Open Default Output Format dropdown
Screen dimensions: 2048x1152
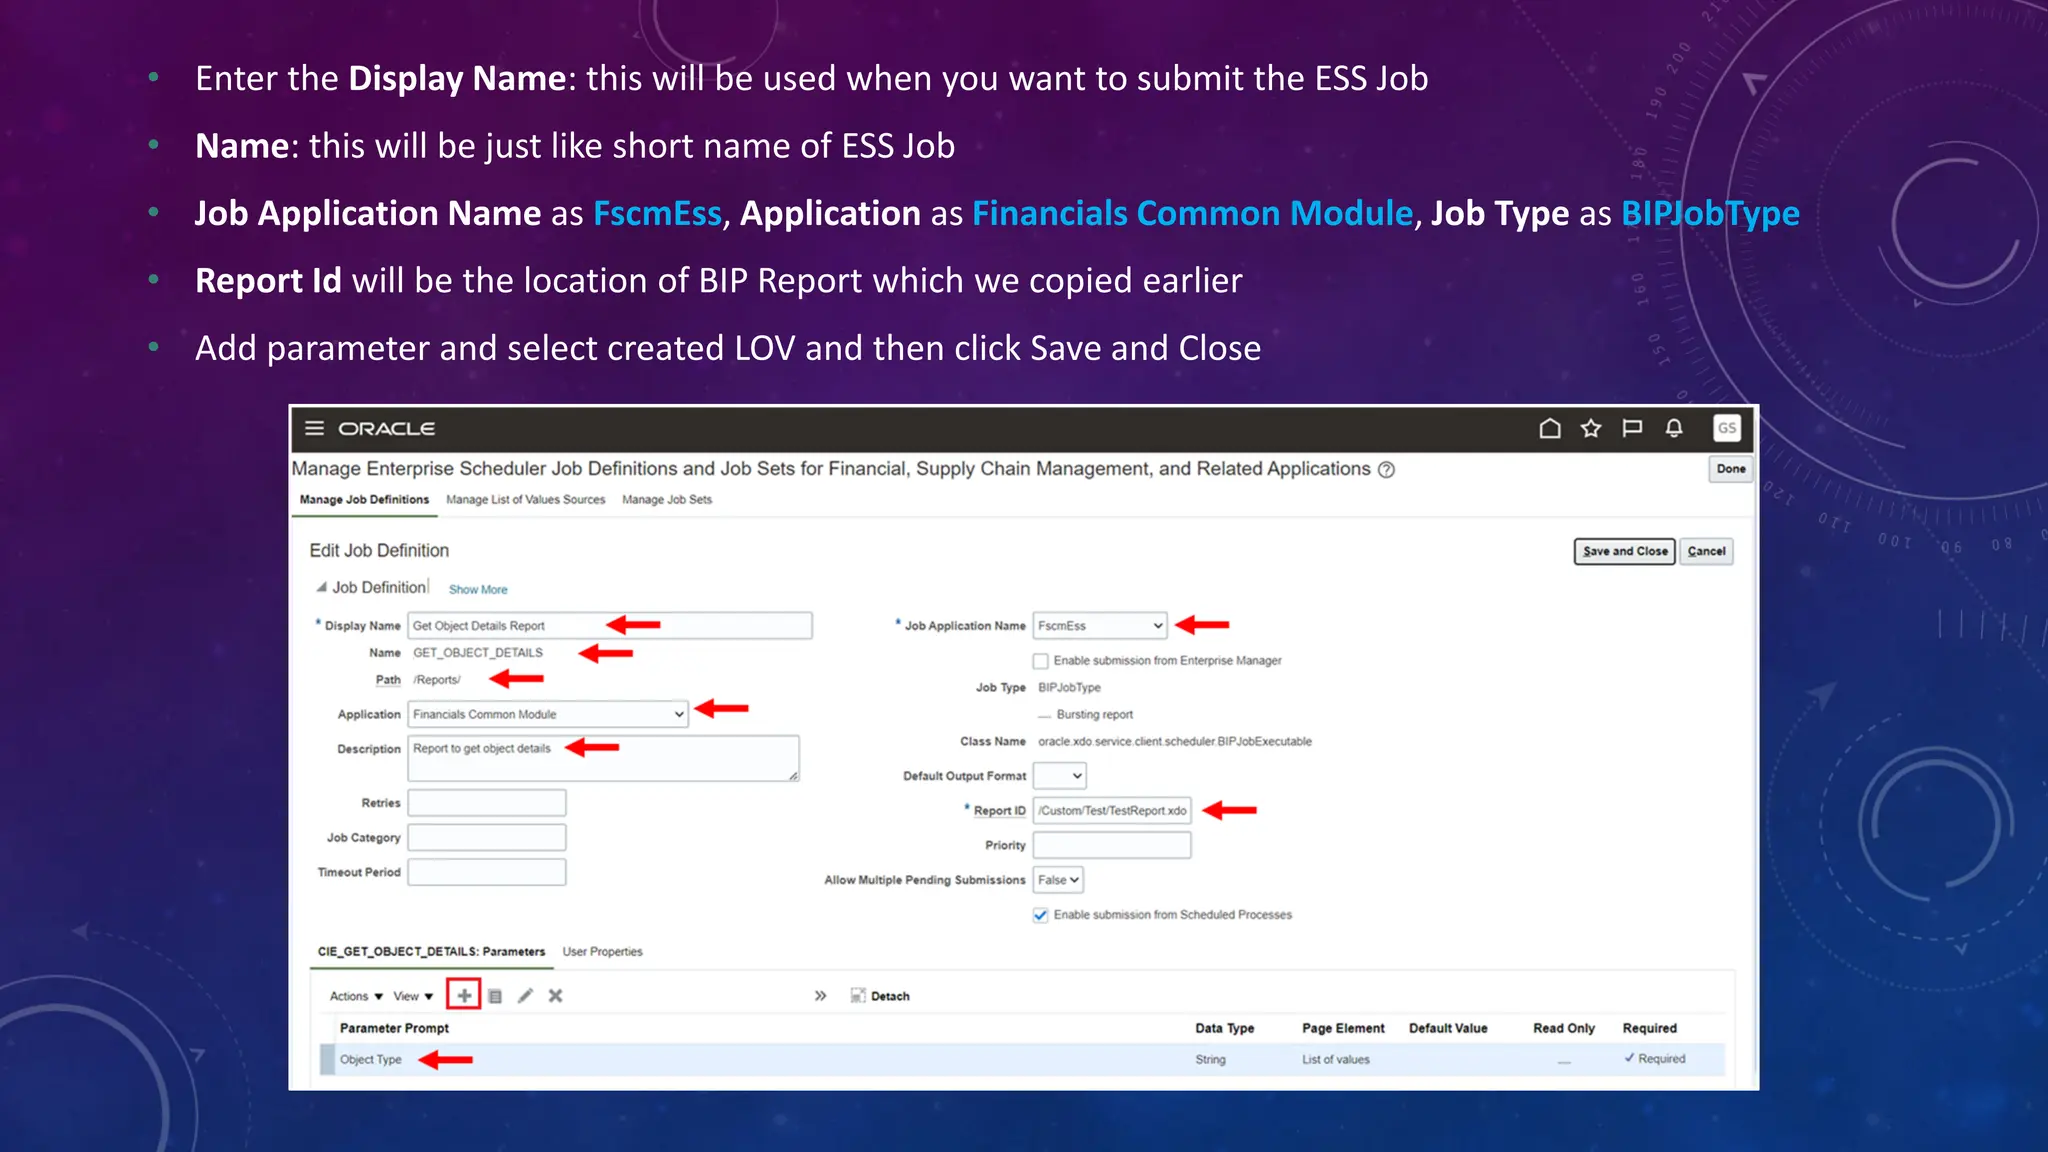pyautogui.click(x=1060, y=776)
